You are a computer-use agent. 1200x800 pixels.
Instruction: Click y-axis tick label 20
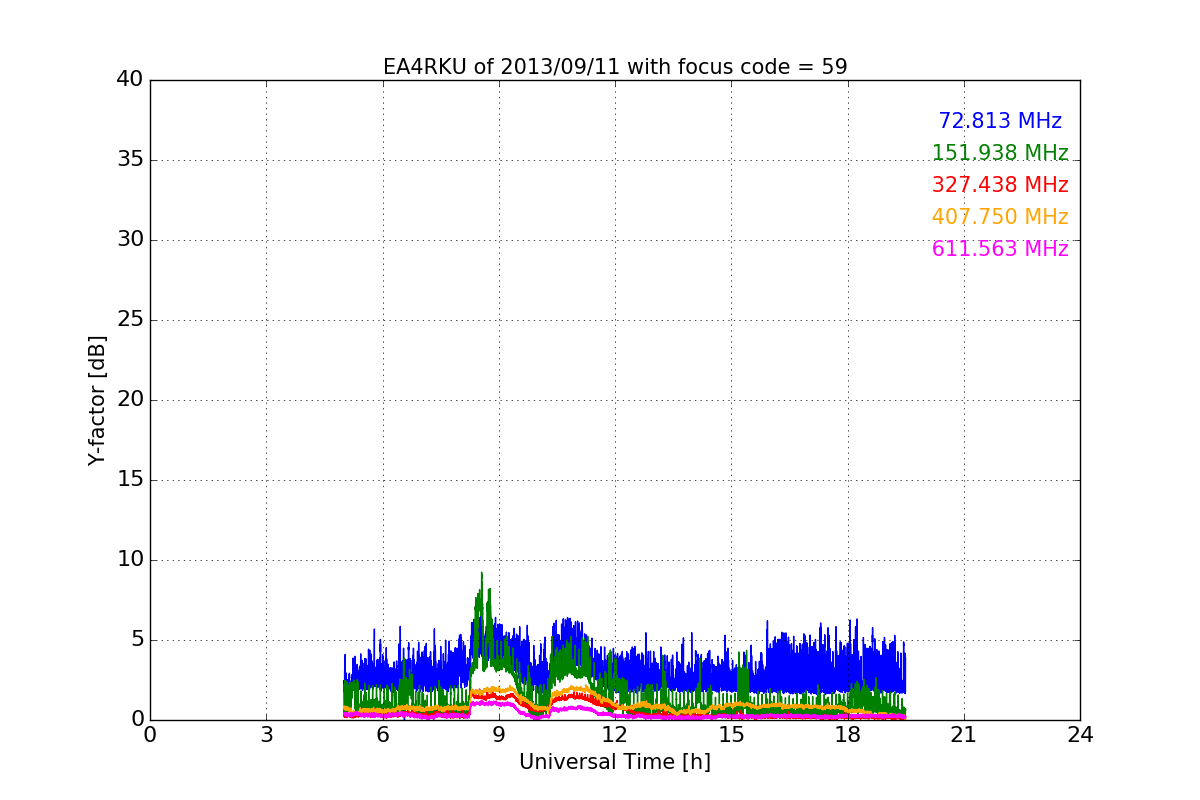[x=130, y=400]
